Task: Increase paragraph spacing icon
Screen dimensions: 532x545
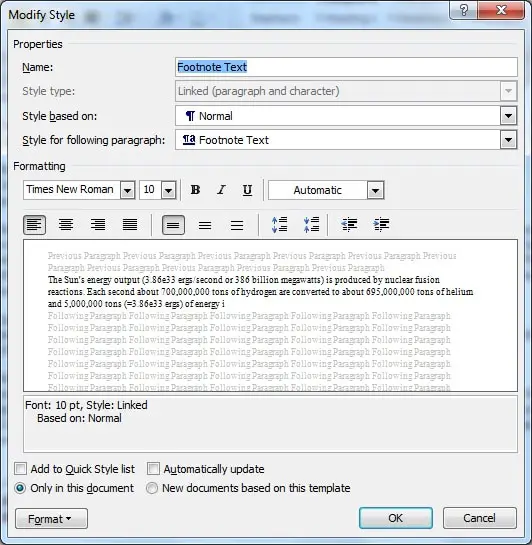Action: (x=279, y=225)
